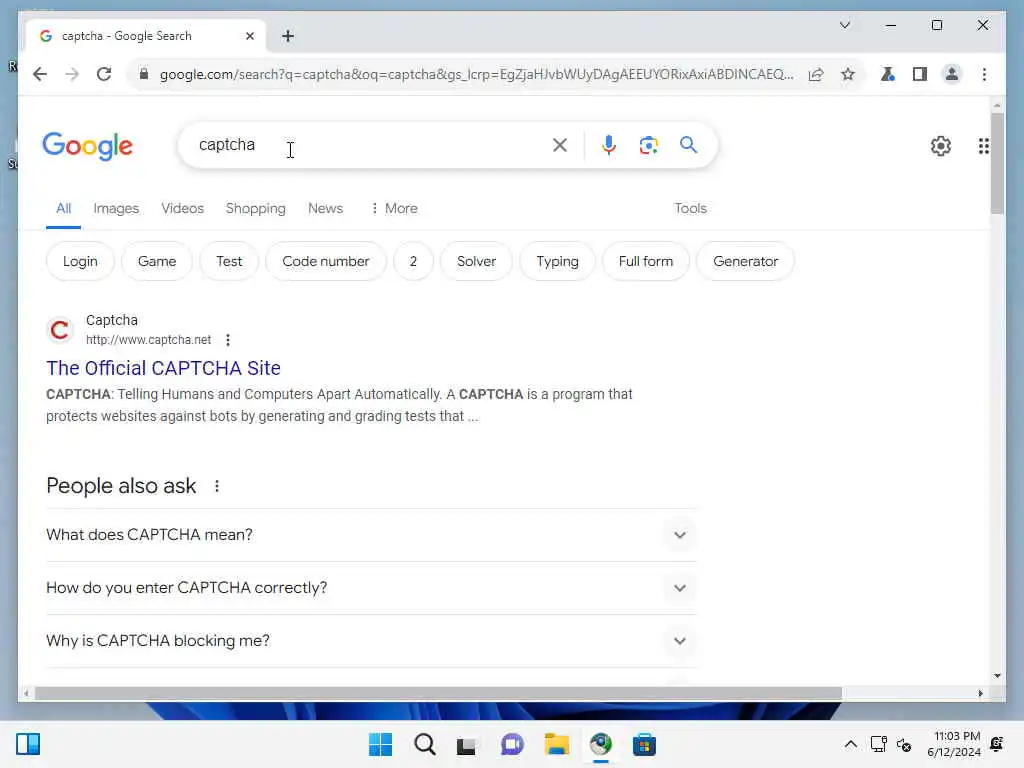Filter results with Code number chip
This screenshot has height=768, width=1024.
(x=326, y=261)
